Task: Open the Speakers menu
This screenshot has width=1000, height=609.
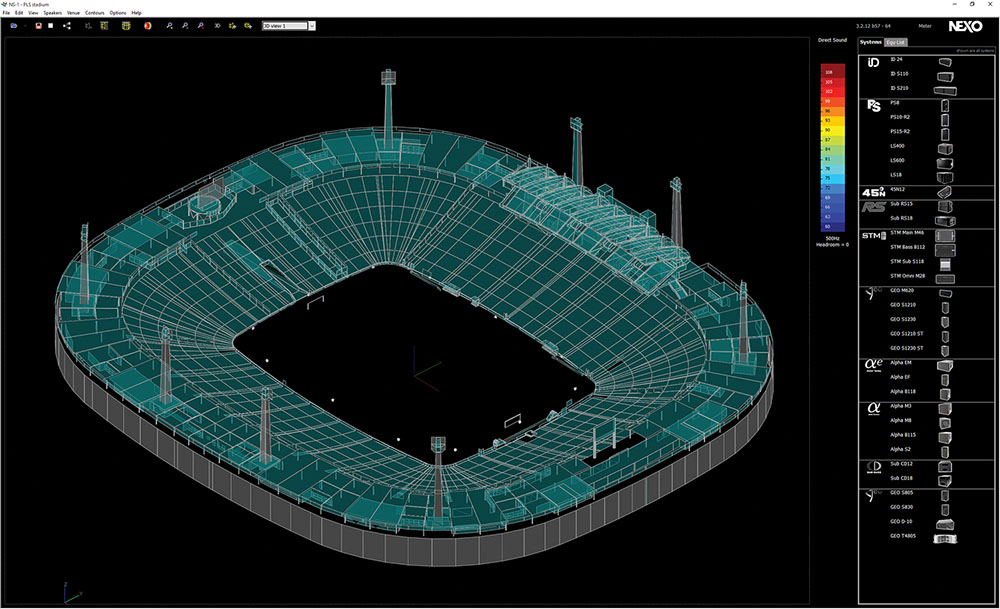Action: [53, 13]
